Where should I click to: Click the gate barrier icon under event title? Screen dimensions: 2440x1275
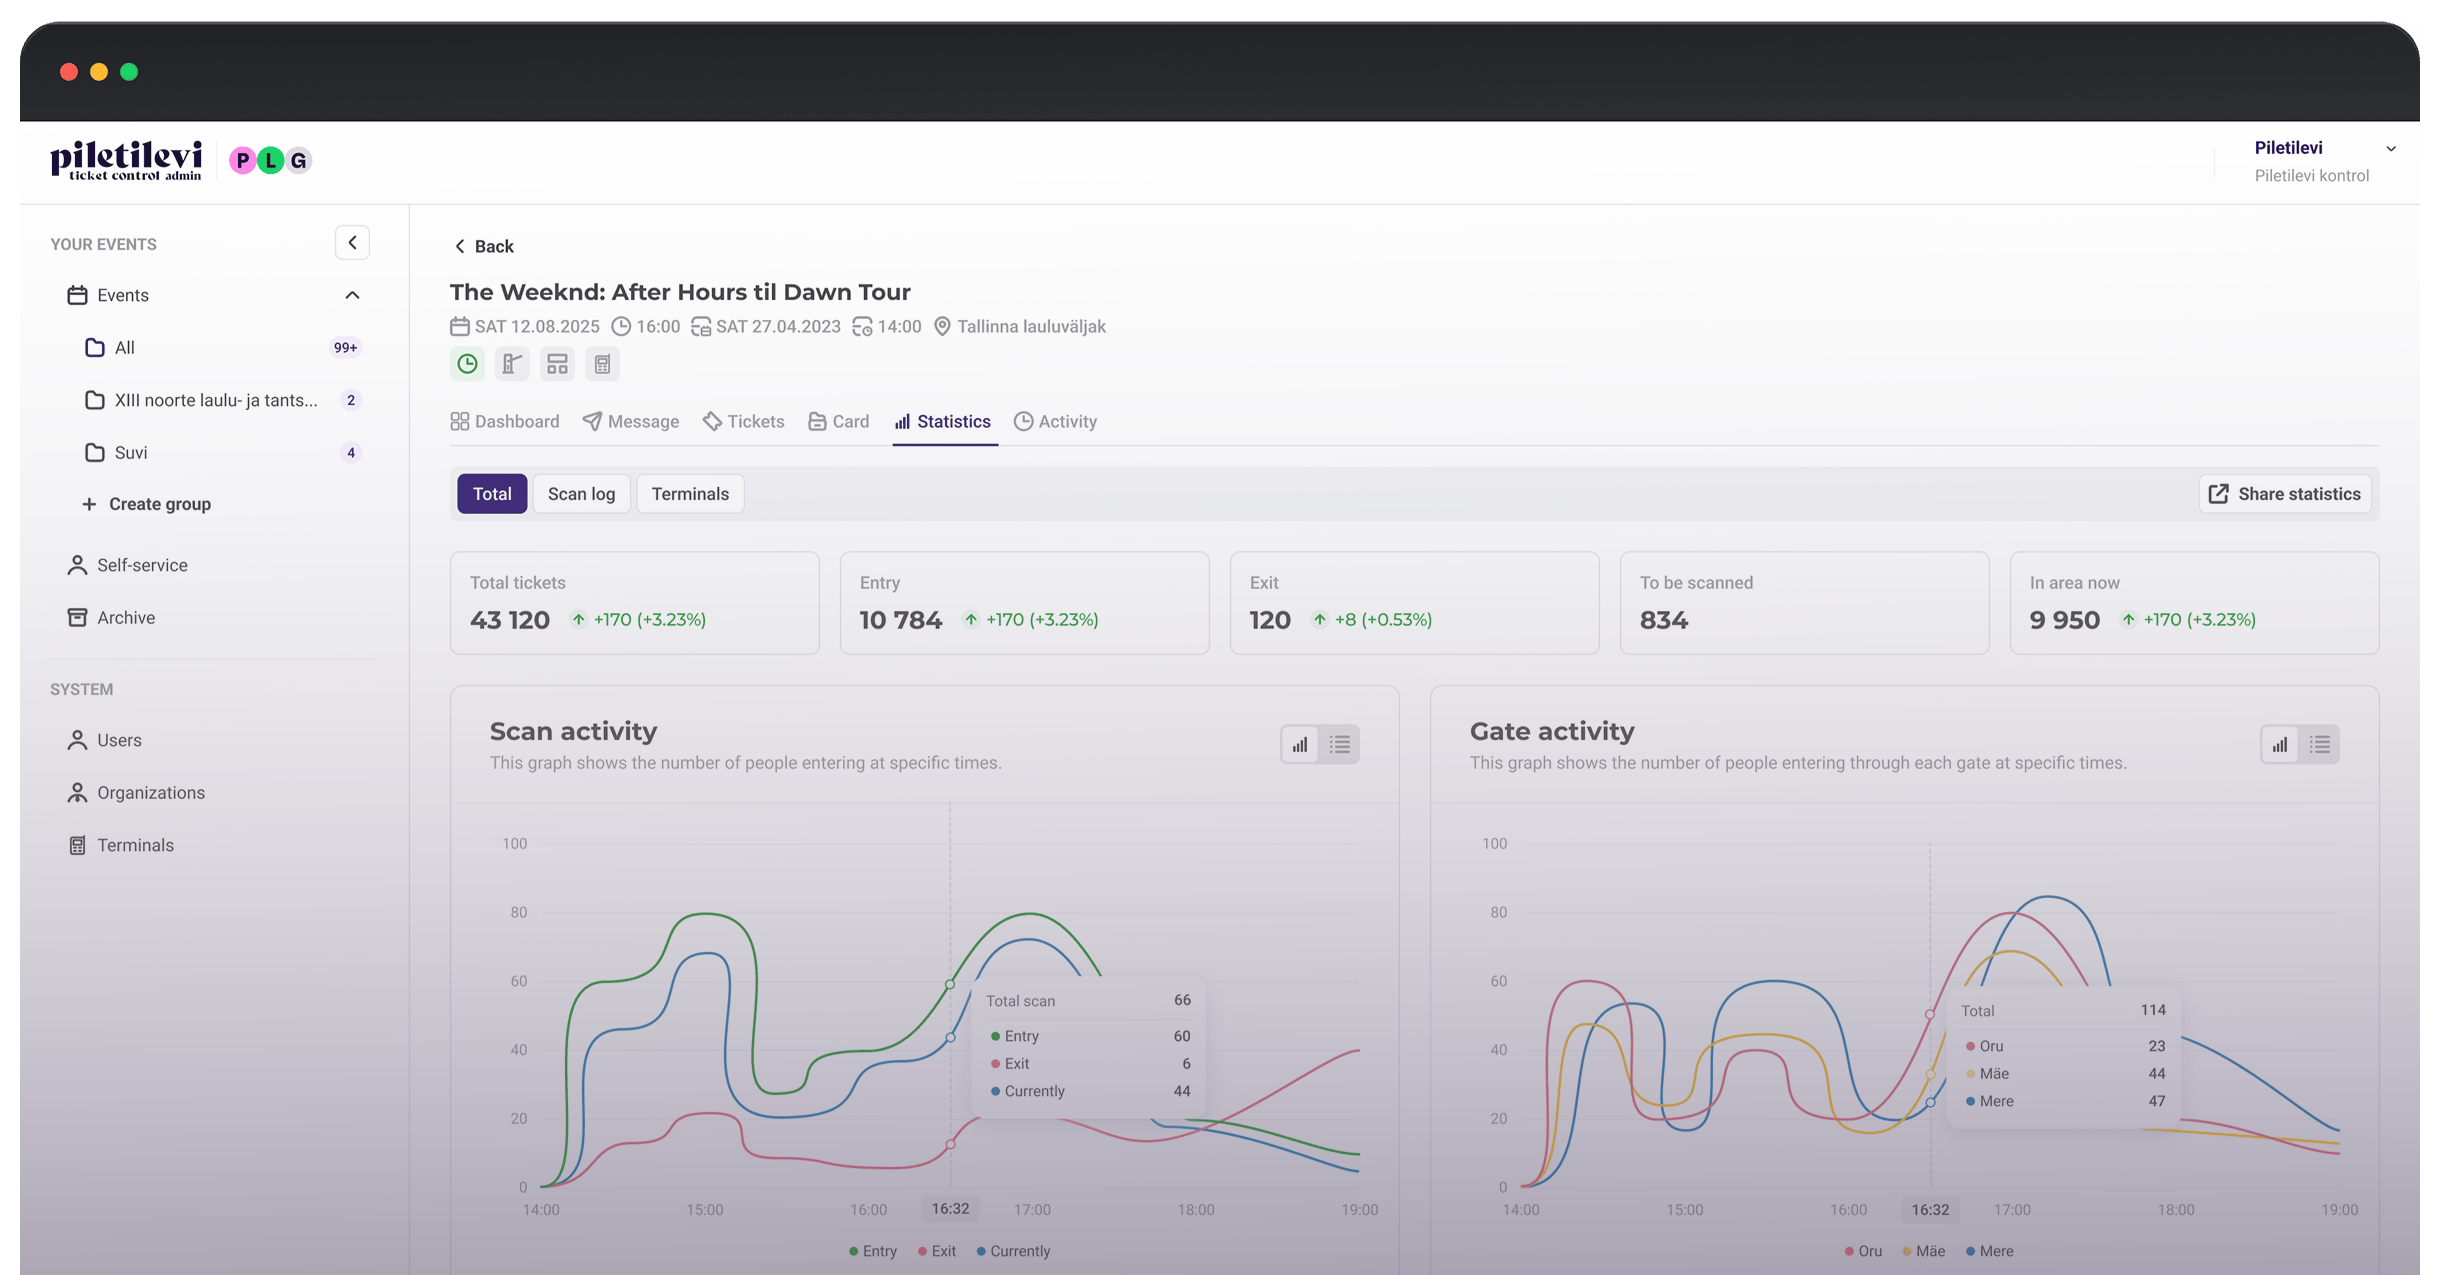(512, 364)
